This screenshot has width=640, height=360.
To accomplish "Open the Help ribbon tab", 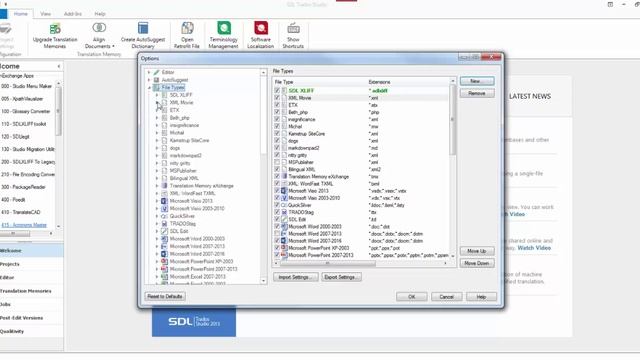I will pyautogui.click(x=100, y=14).
